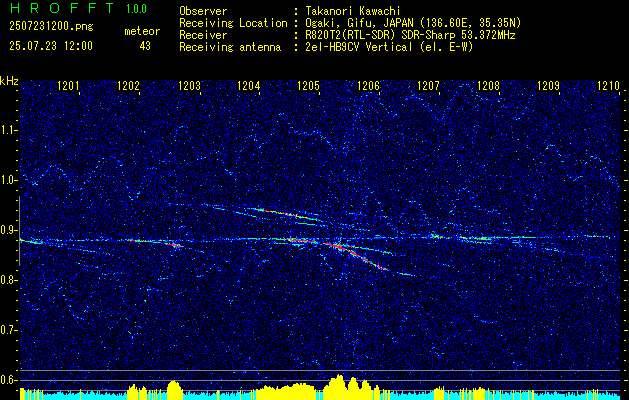Click the 1210 time marker
This screenshot has width=629, height=400.
tap(608, 85)
